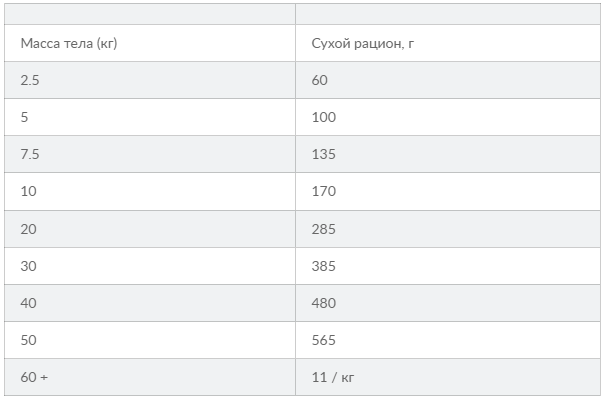
Task: Click the cell with weight 50
Action: (x=150, y=340)
